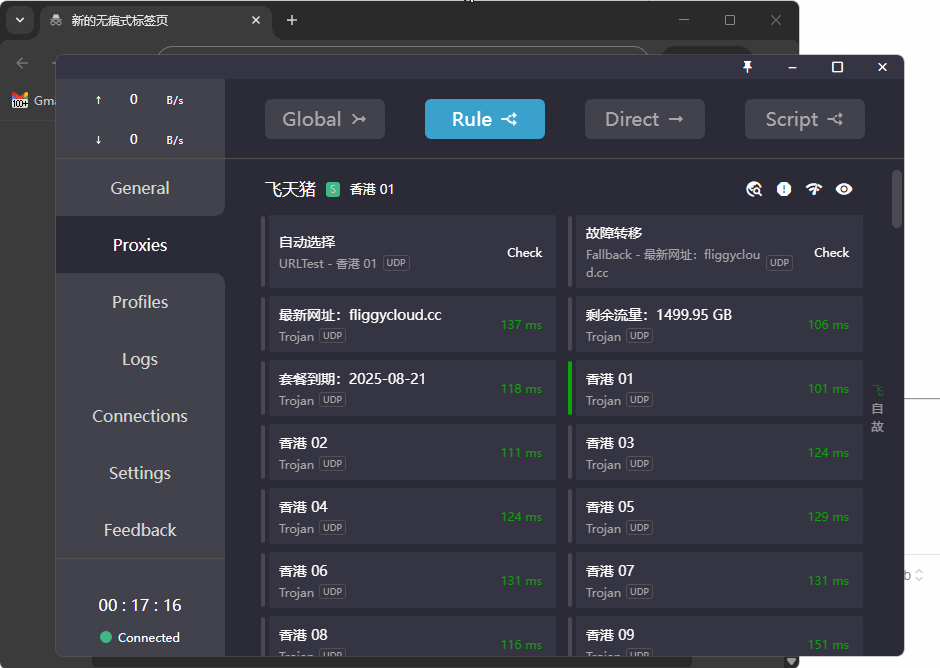Switch proxy mode to Direct

tap(645, 119)
